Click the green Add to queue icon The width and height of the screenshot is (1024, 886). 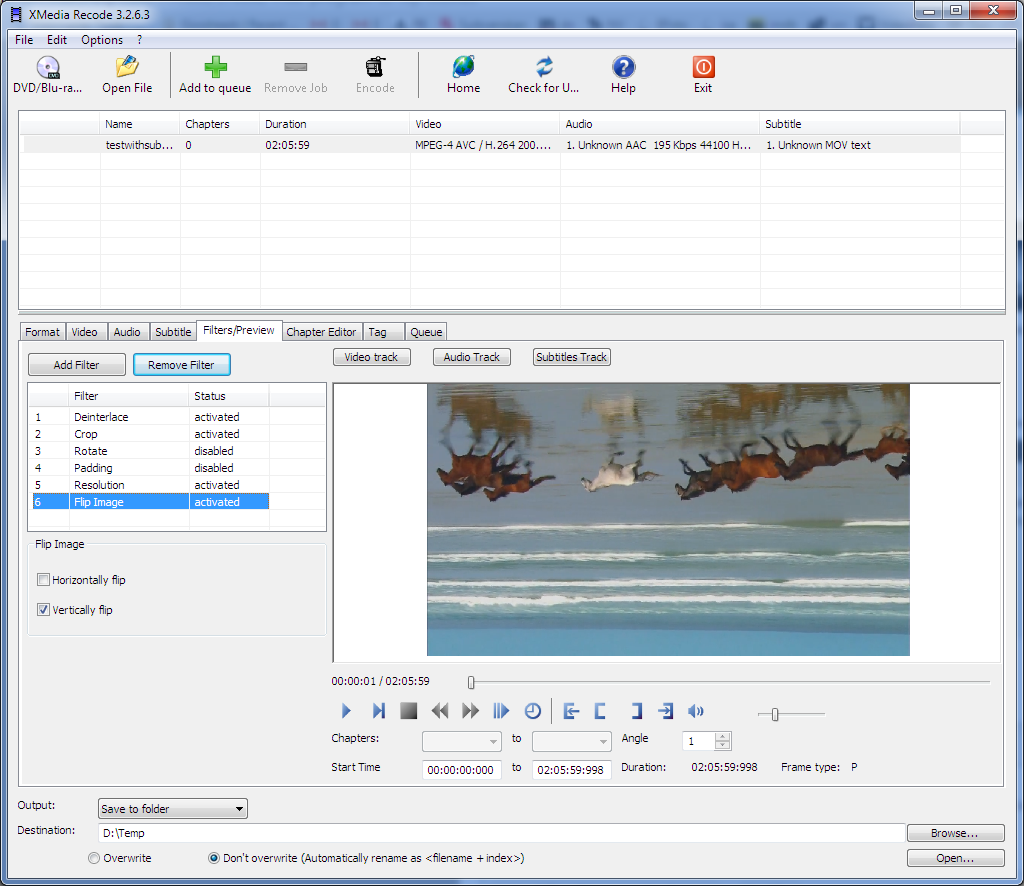click(215, 68)
